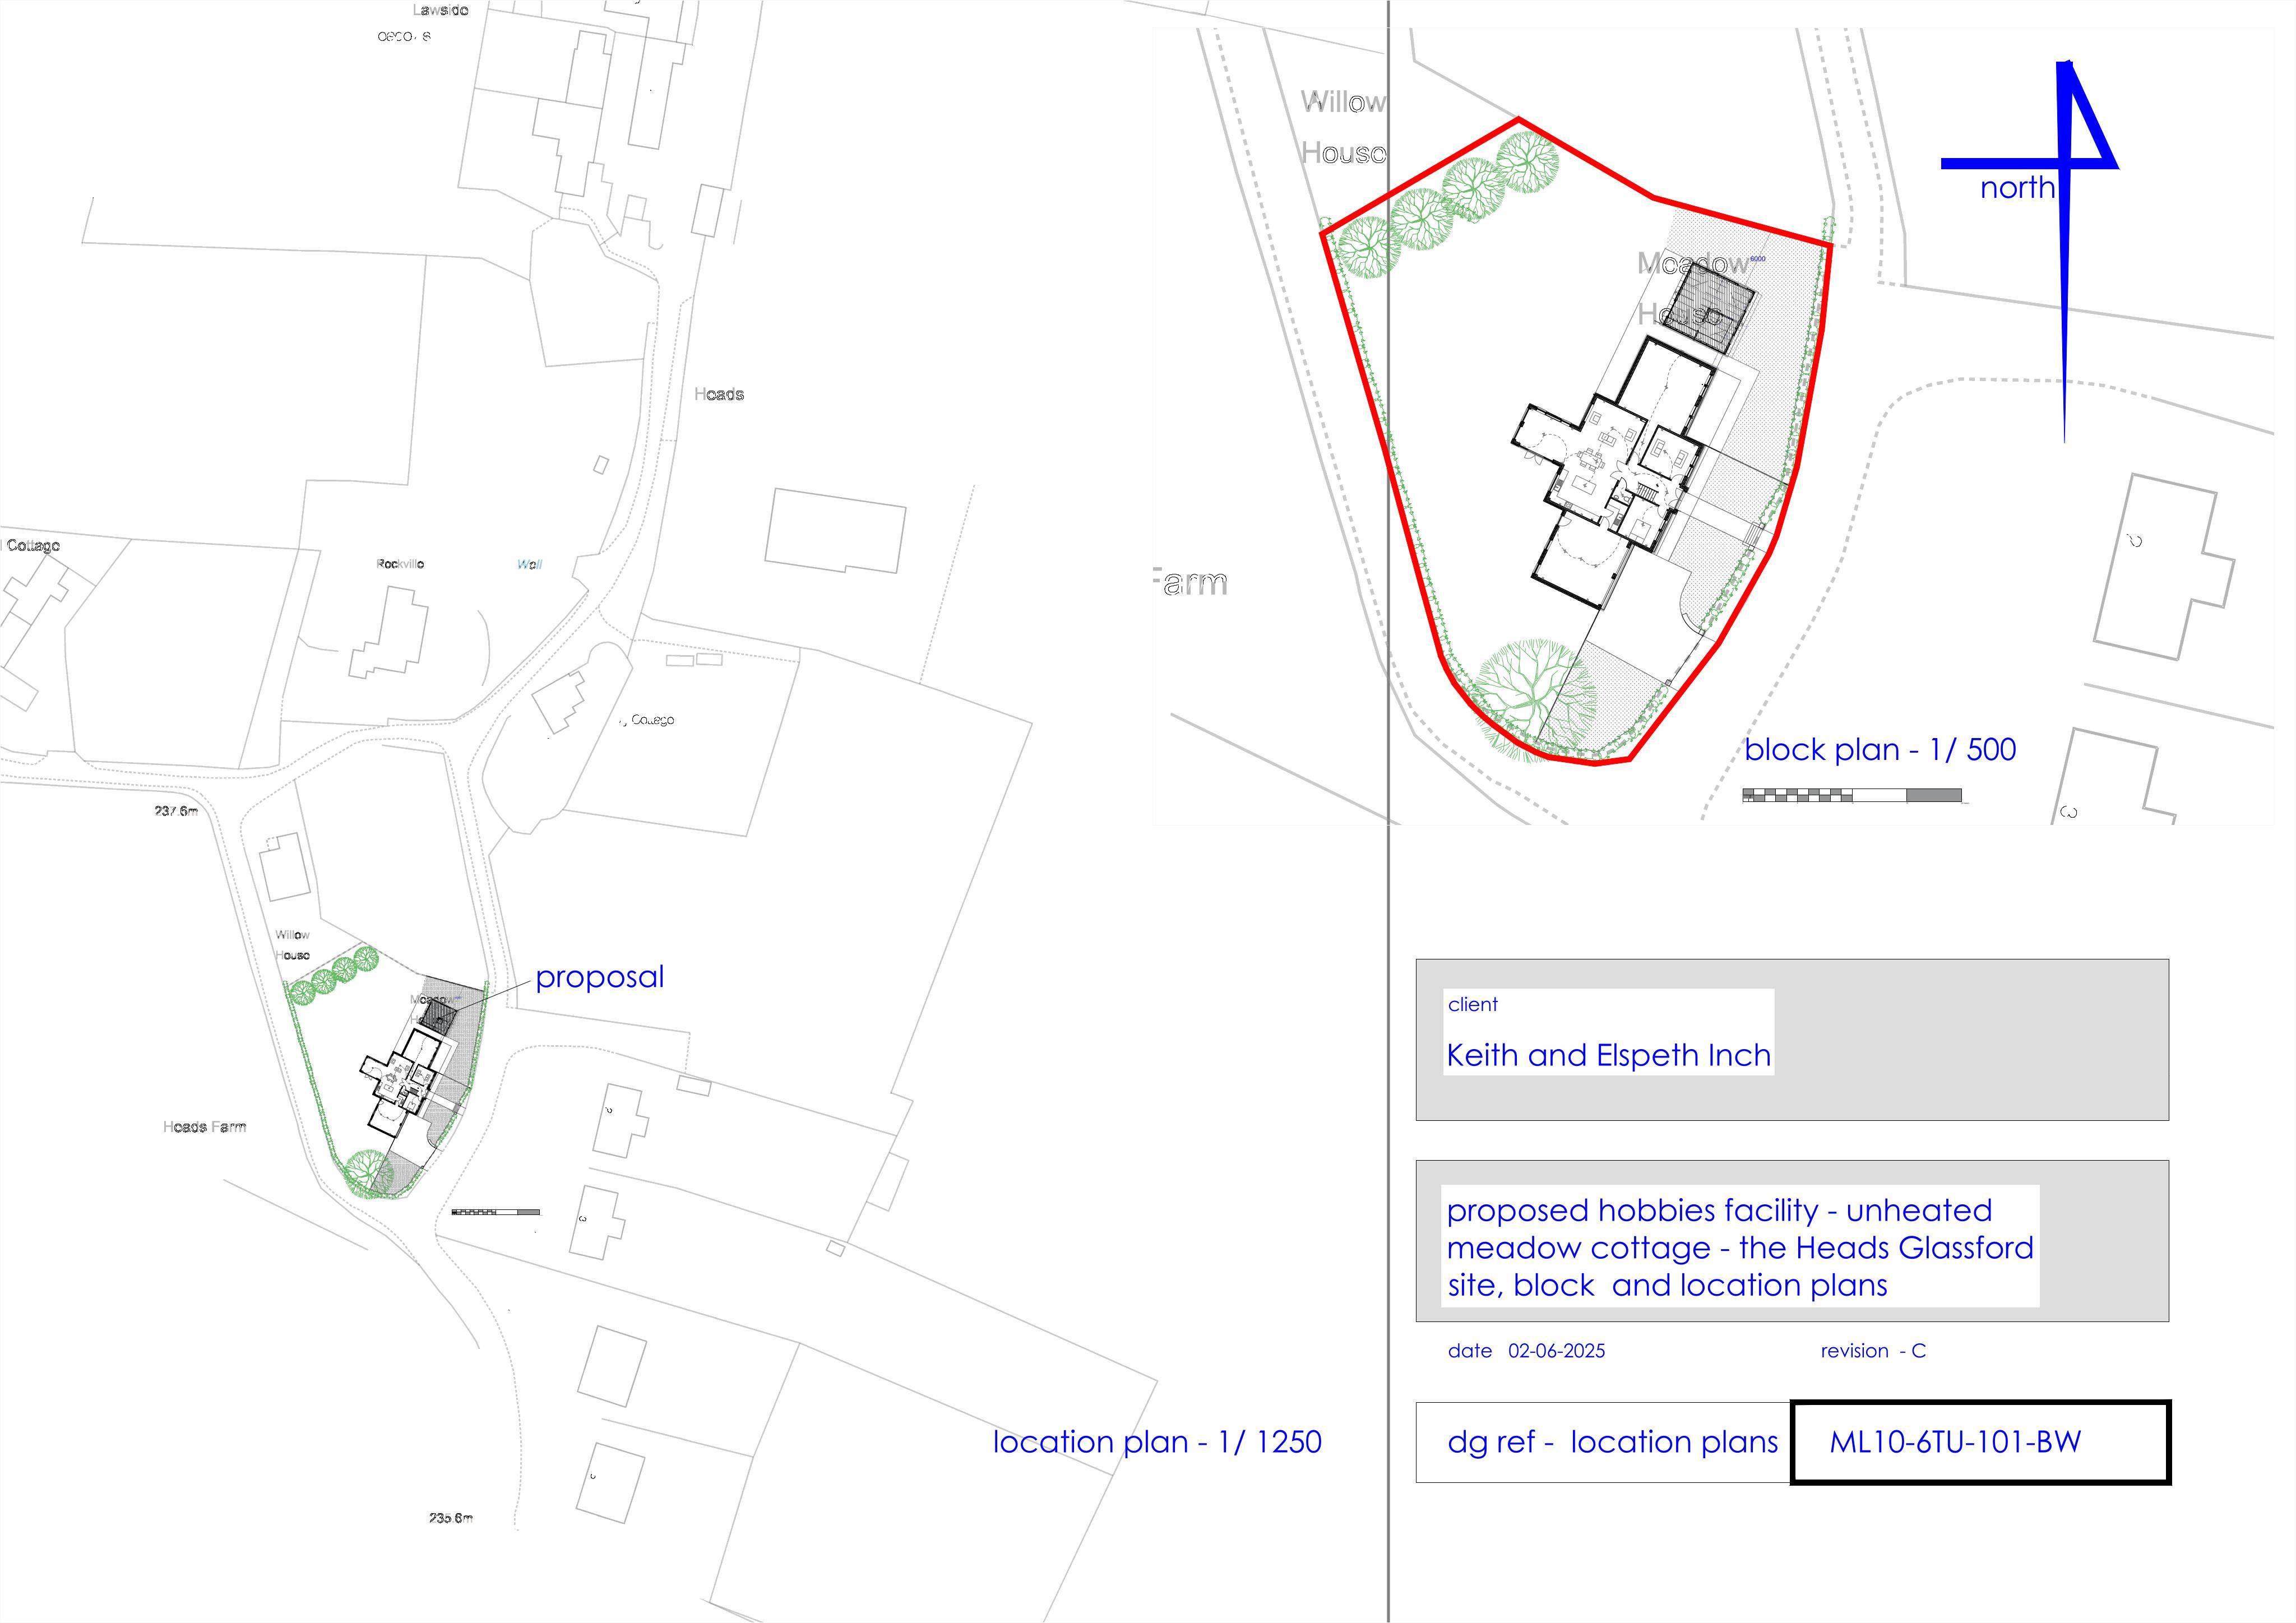Click the 'Hoads Farm' label on location plan
The width and height of the screenshot is (2296, 1623).
click(x=204, y=1127)
